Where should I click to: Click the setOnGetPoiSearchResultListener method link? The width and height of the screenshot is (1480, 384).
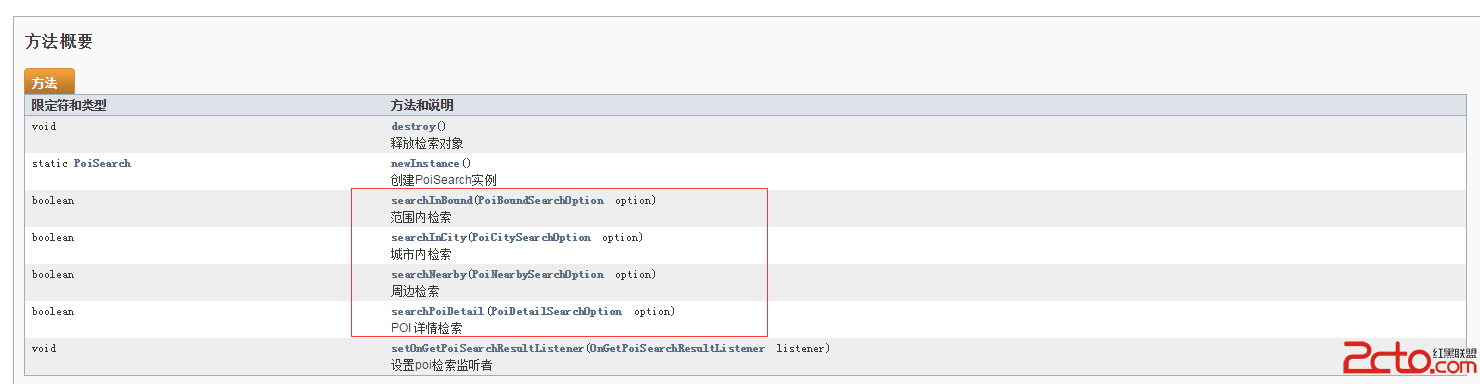click(x=487, y=348)
